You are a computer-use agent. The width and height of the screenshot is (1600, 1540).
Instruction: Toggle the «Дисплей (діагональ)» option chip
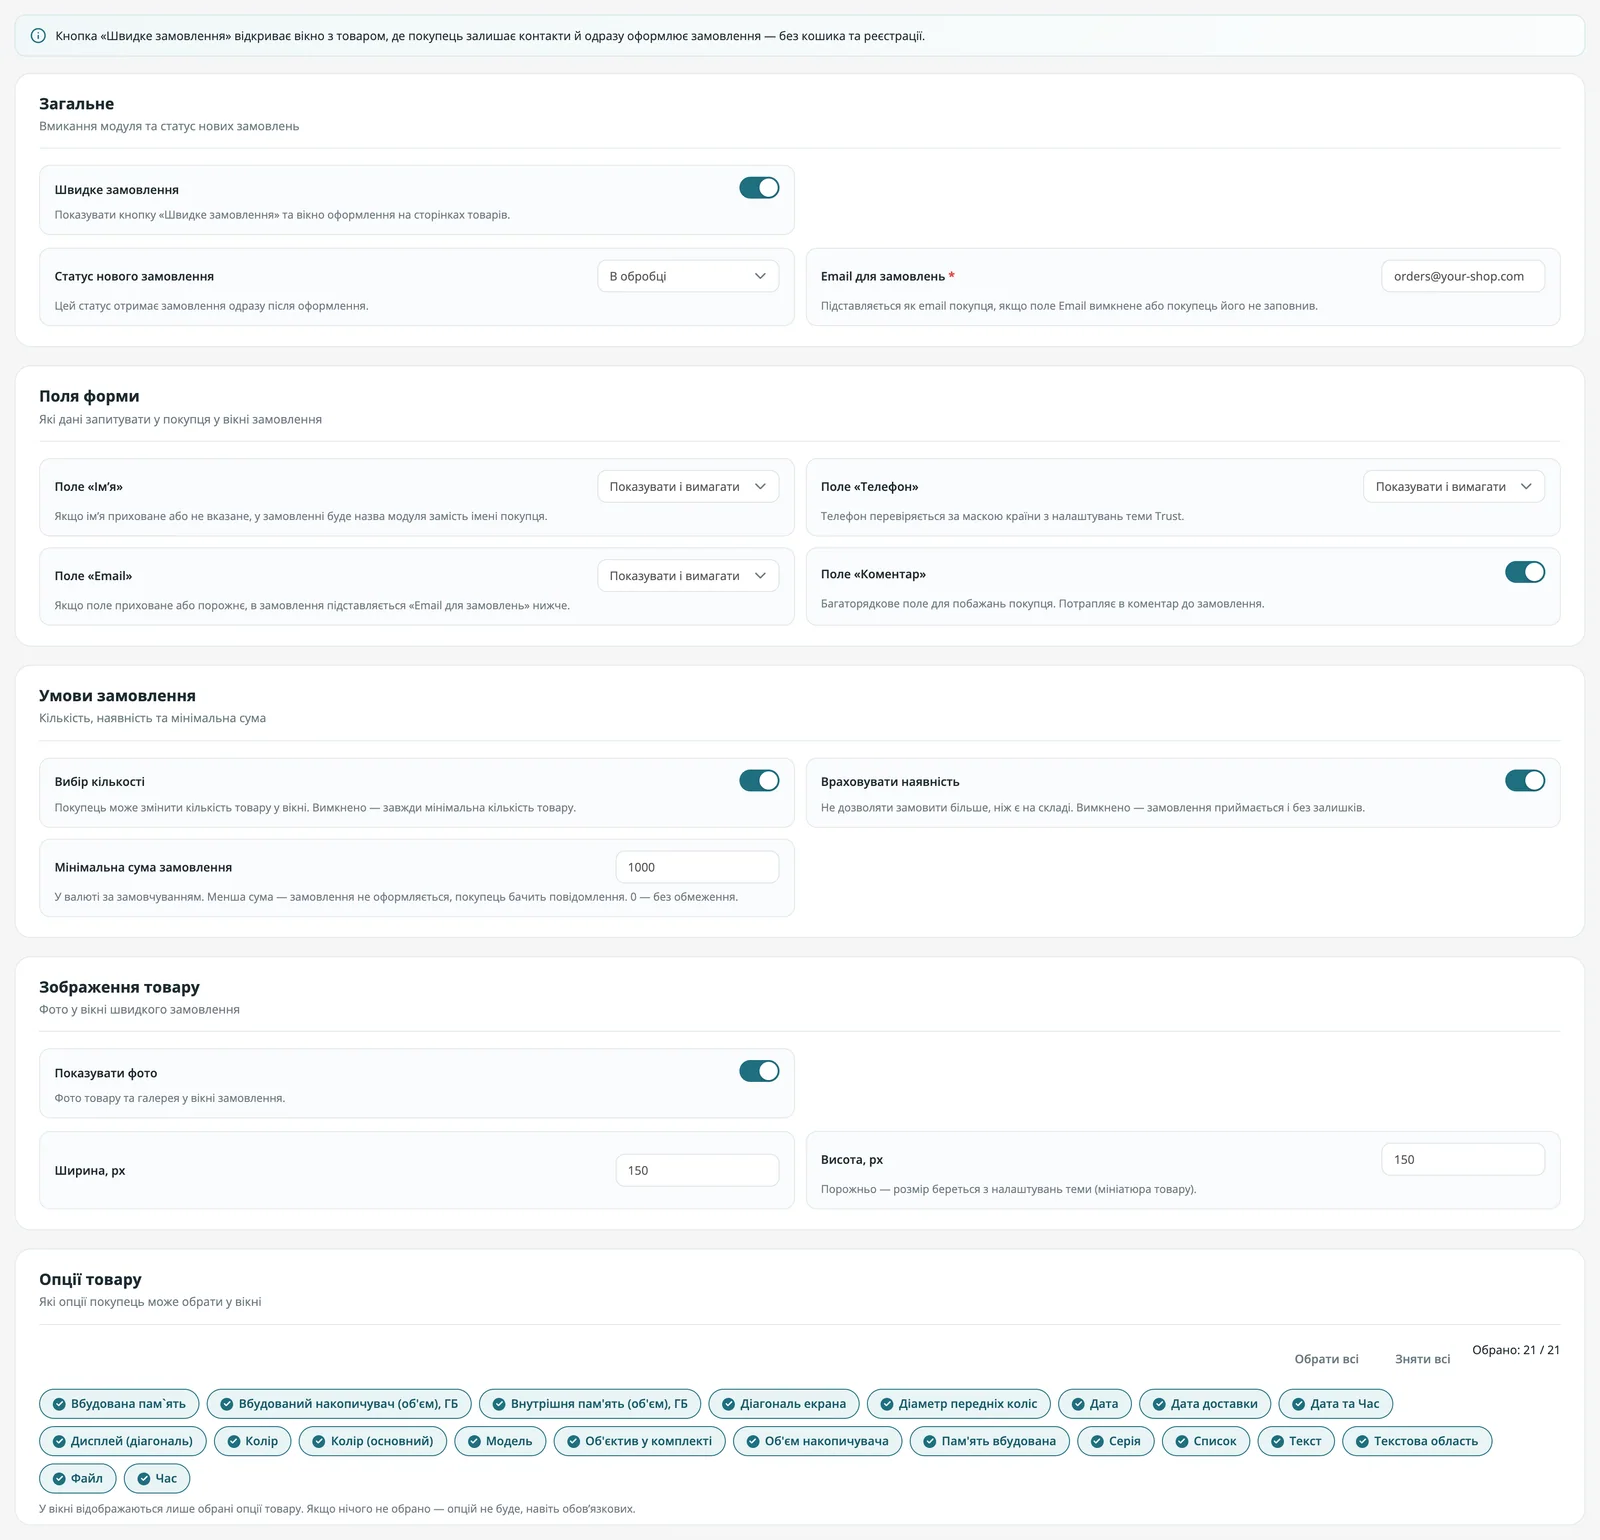coord(123,1441)
